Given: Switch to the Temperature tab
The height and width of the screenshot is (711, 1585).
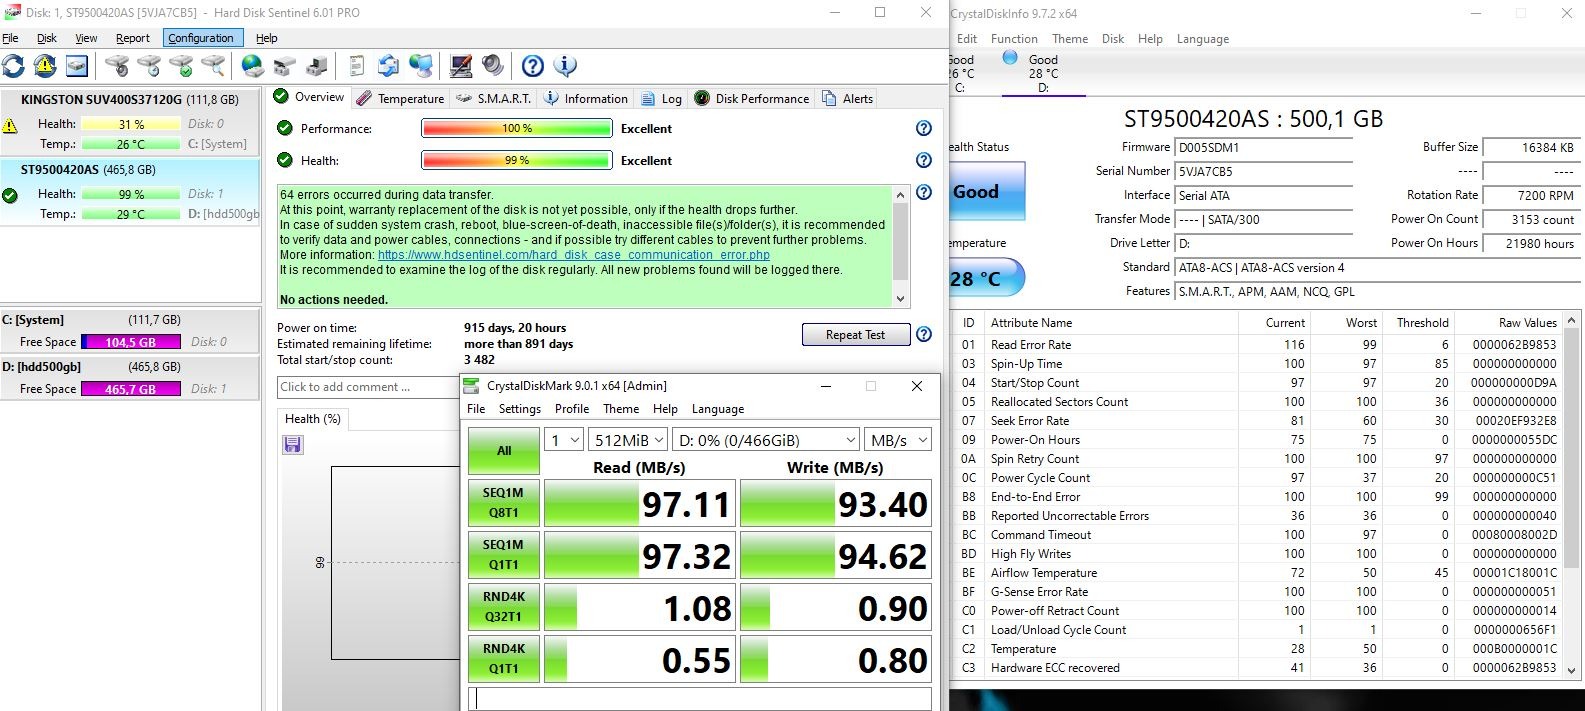Looking at the screenshot, I should click(400, 98).
